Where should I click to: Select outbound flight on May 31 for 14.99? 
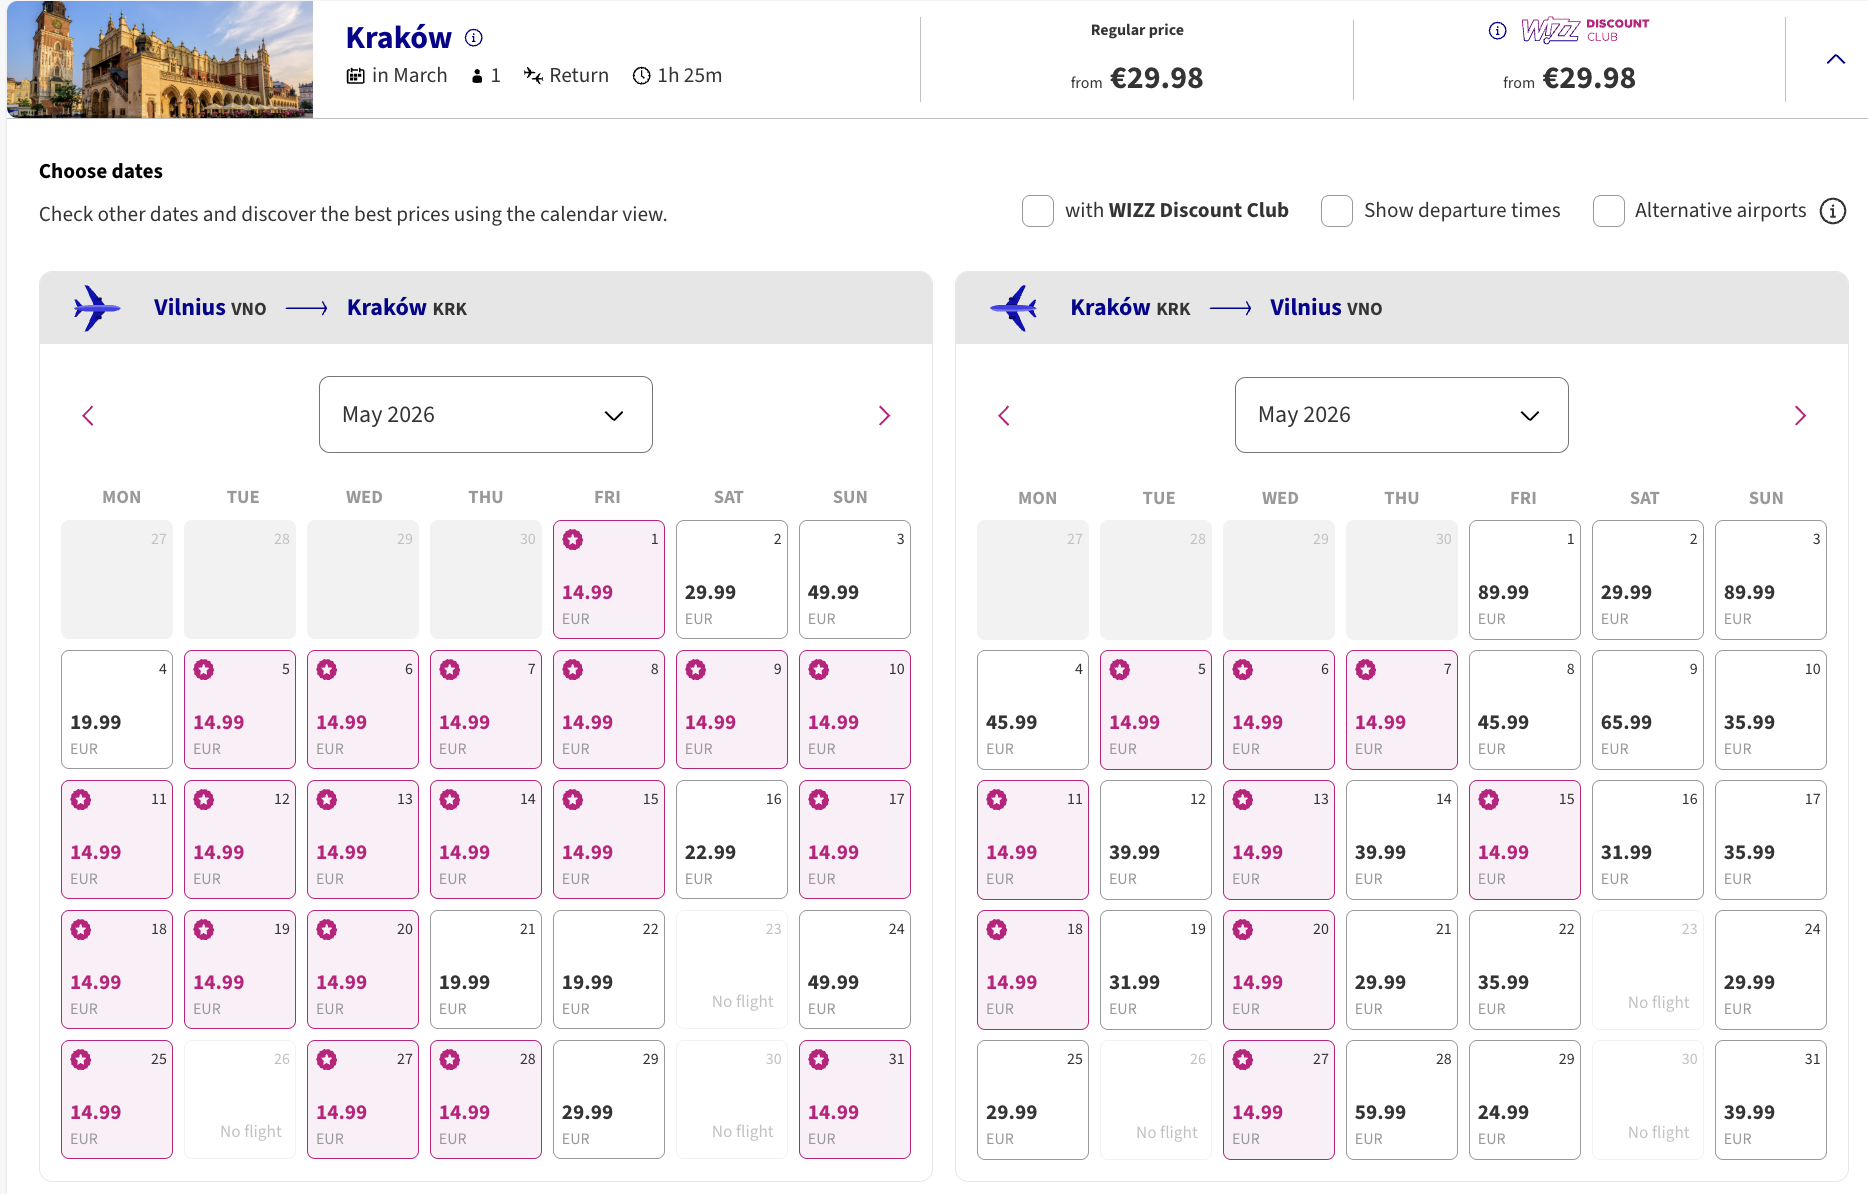coord(855,1100)
